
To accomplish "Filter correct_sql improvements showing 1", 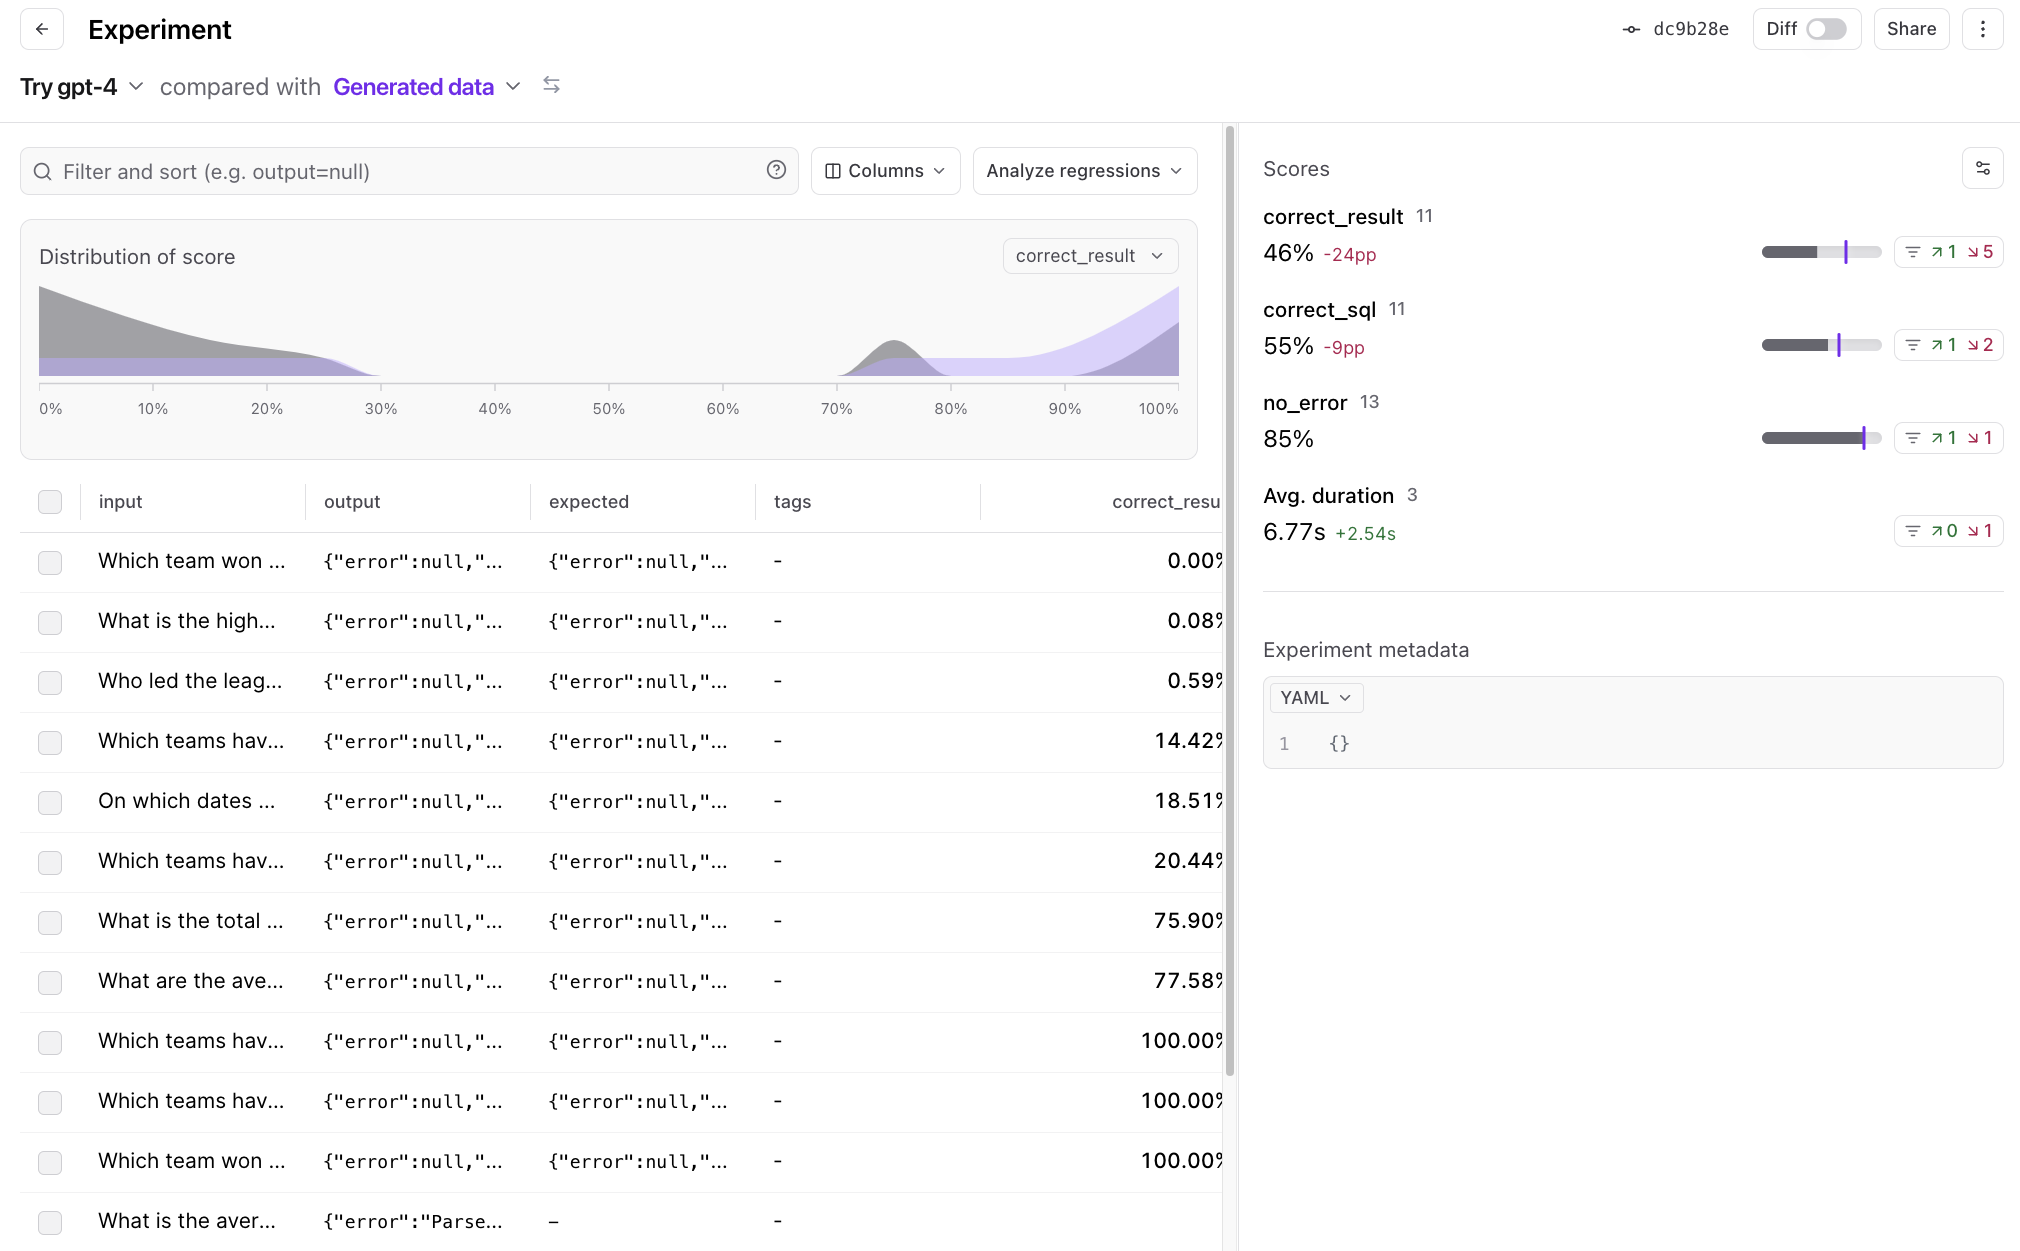I will pyautogui.click(x=1943, y=345).
